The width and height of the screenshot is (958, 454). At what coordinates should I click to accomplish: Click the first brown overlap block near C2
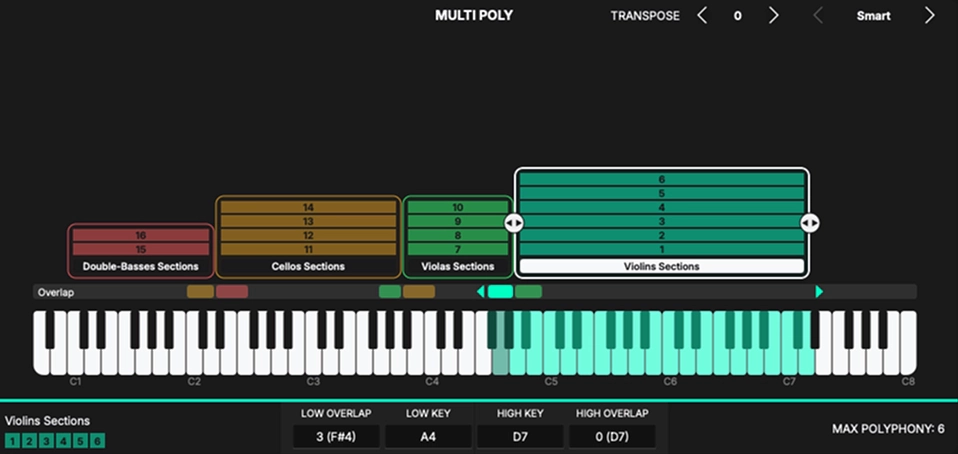pyautogui.click(x=200, y=292)
